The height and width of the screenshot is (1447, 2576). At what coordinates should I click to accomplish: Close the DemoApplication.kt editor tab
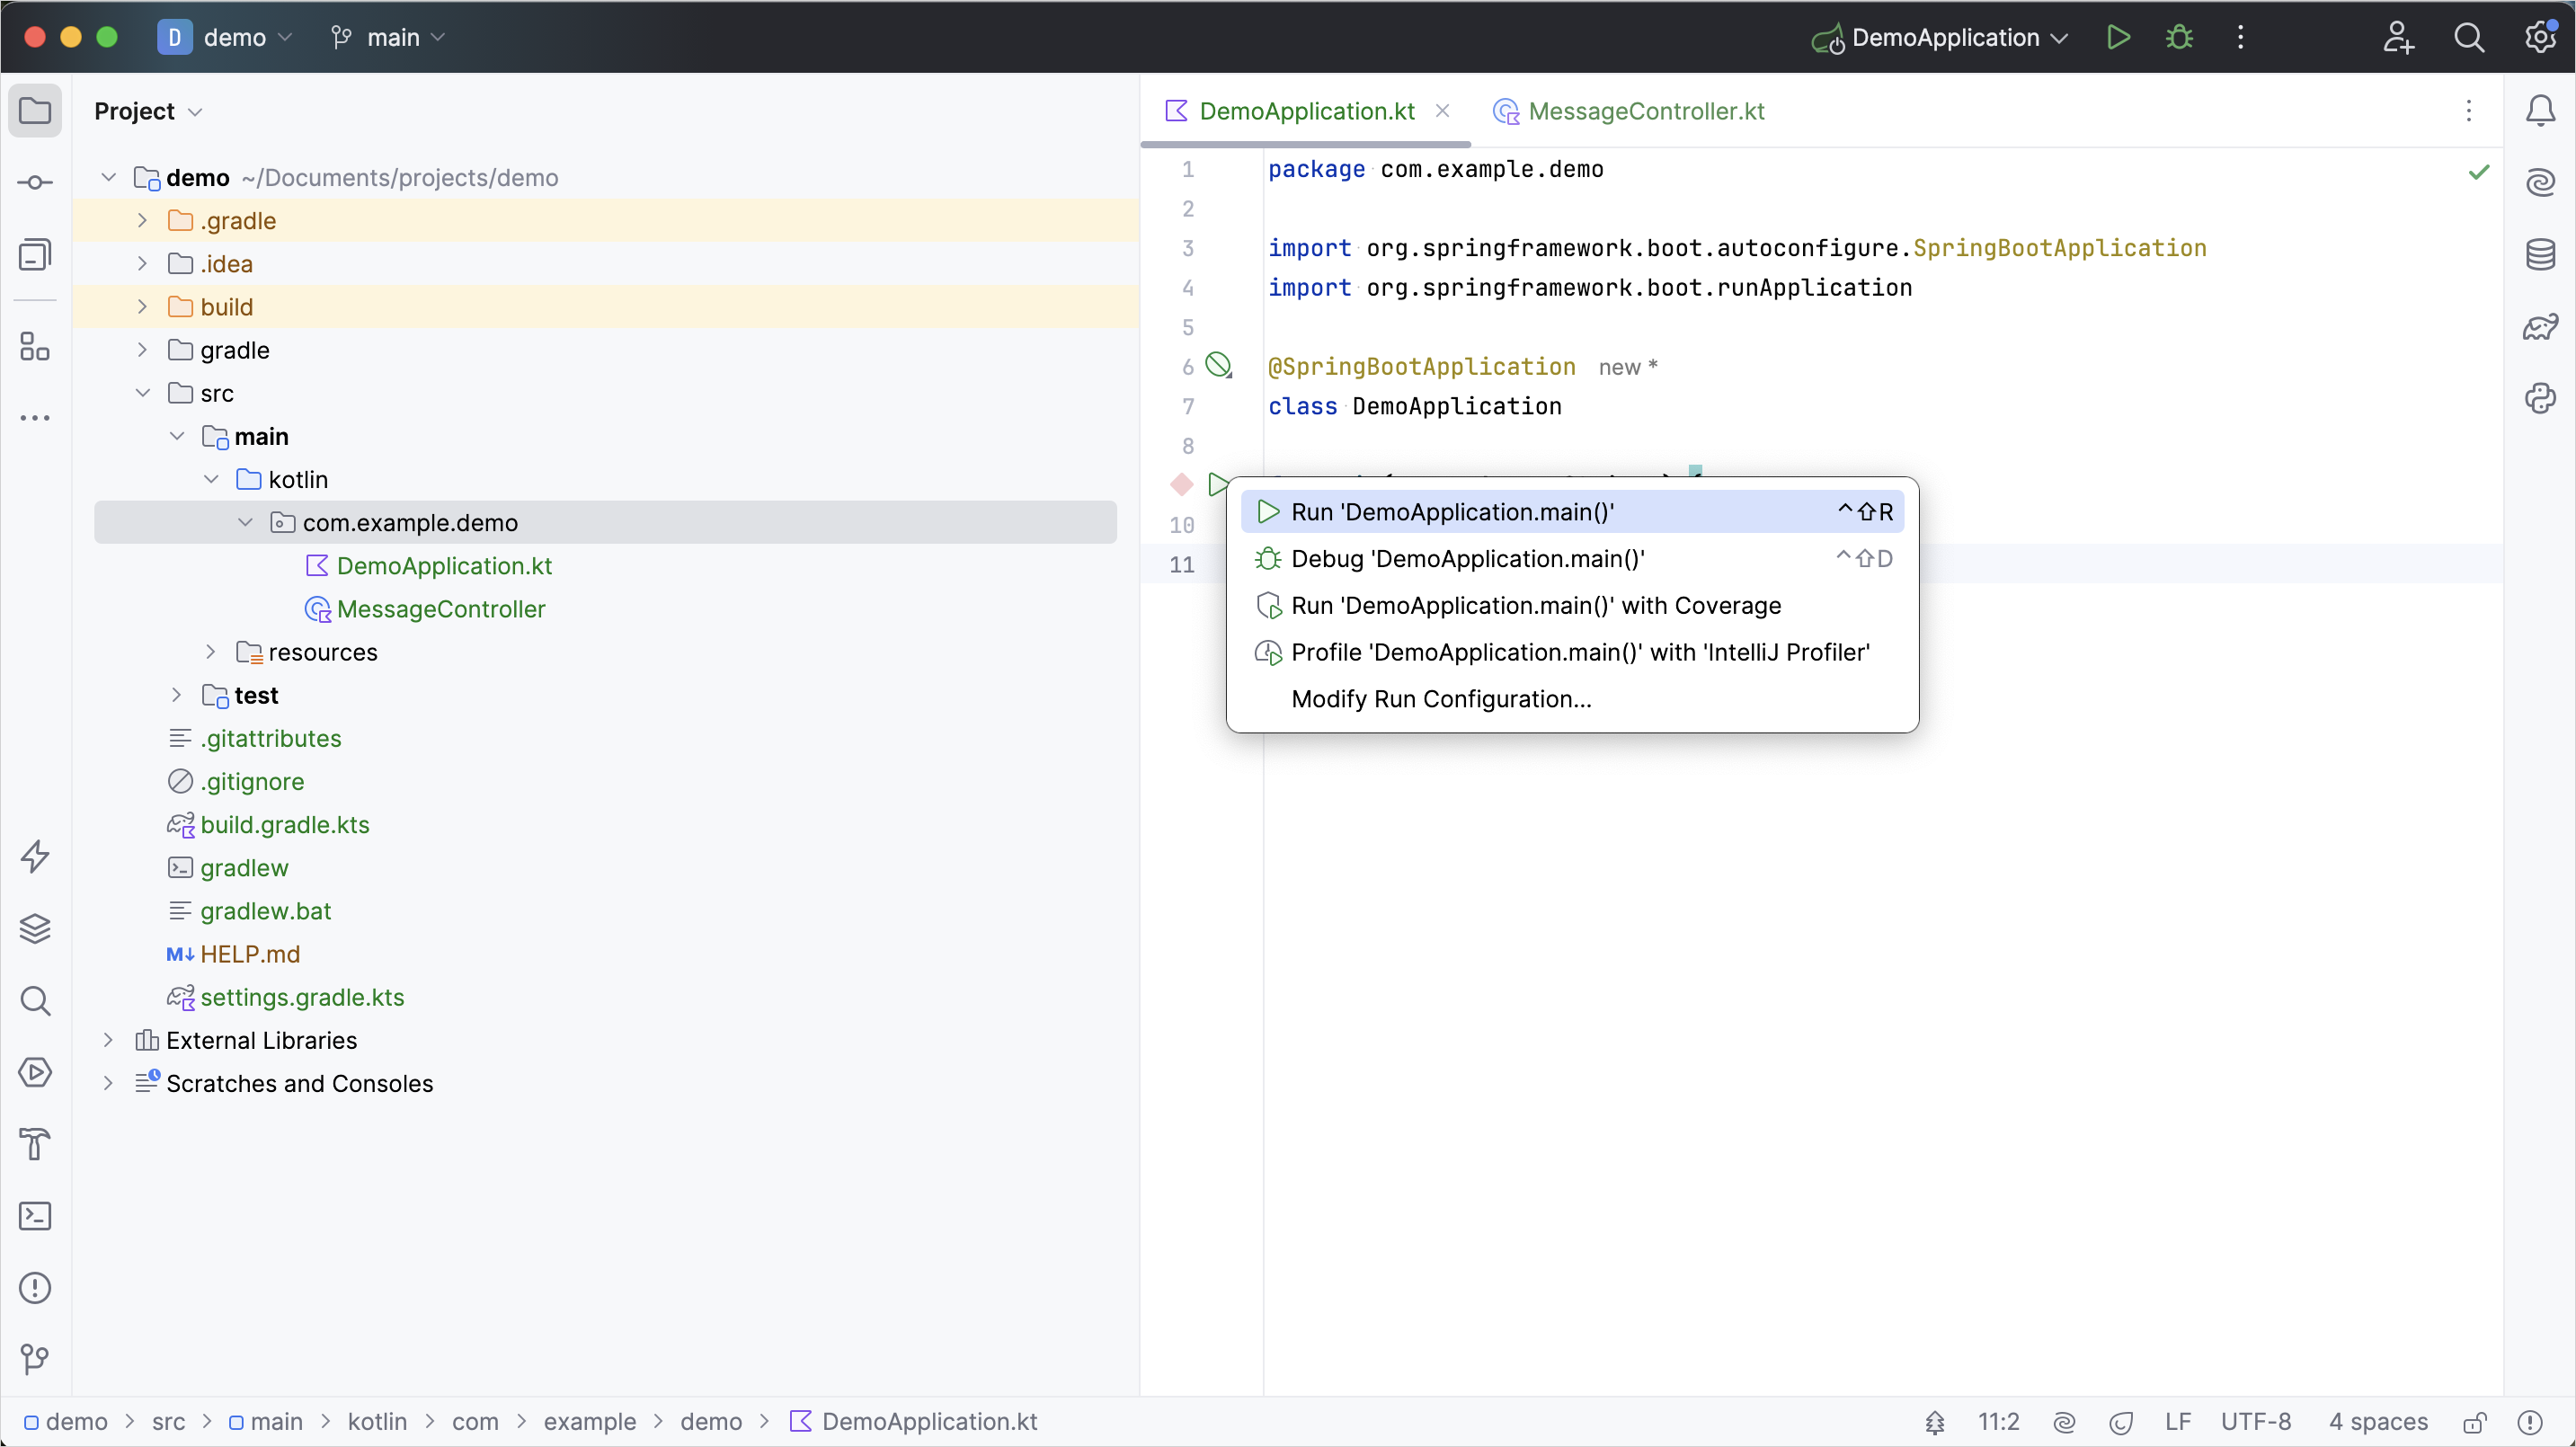[1443, 111]
